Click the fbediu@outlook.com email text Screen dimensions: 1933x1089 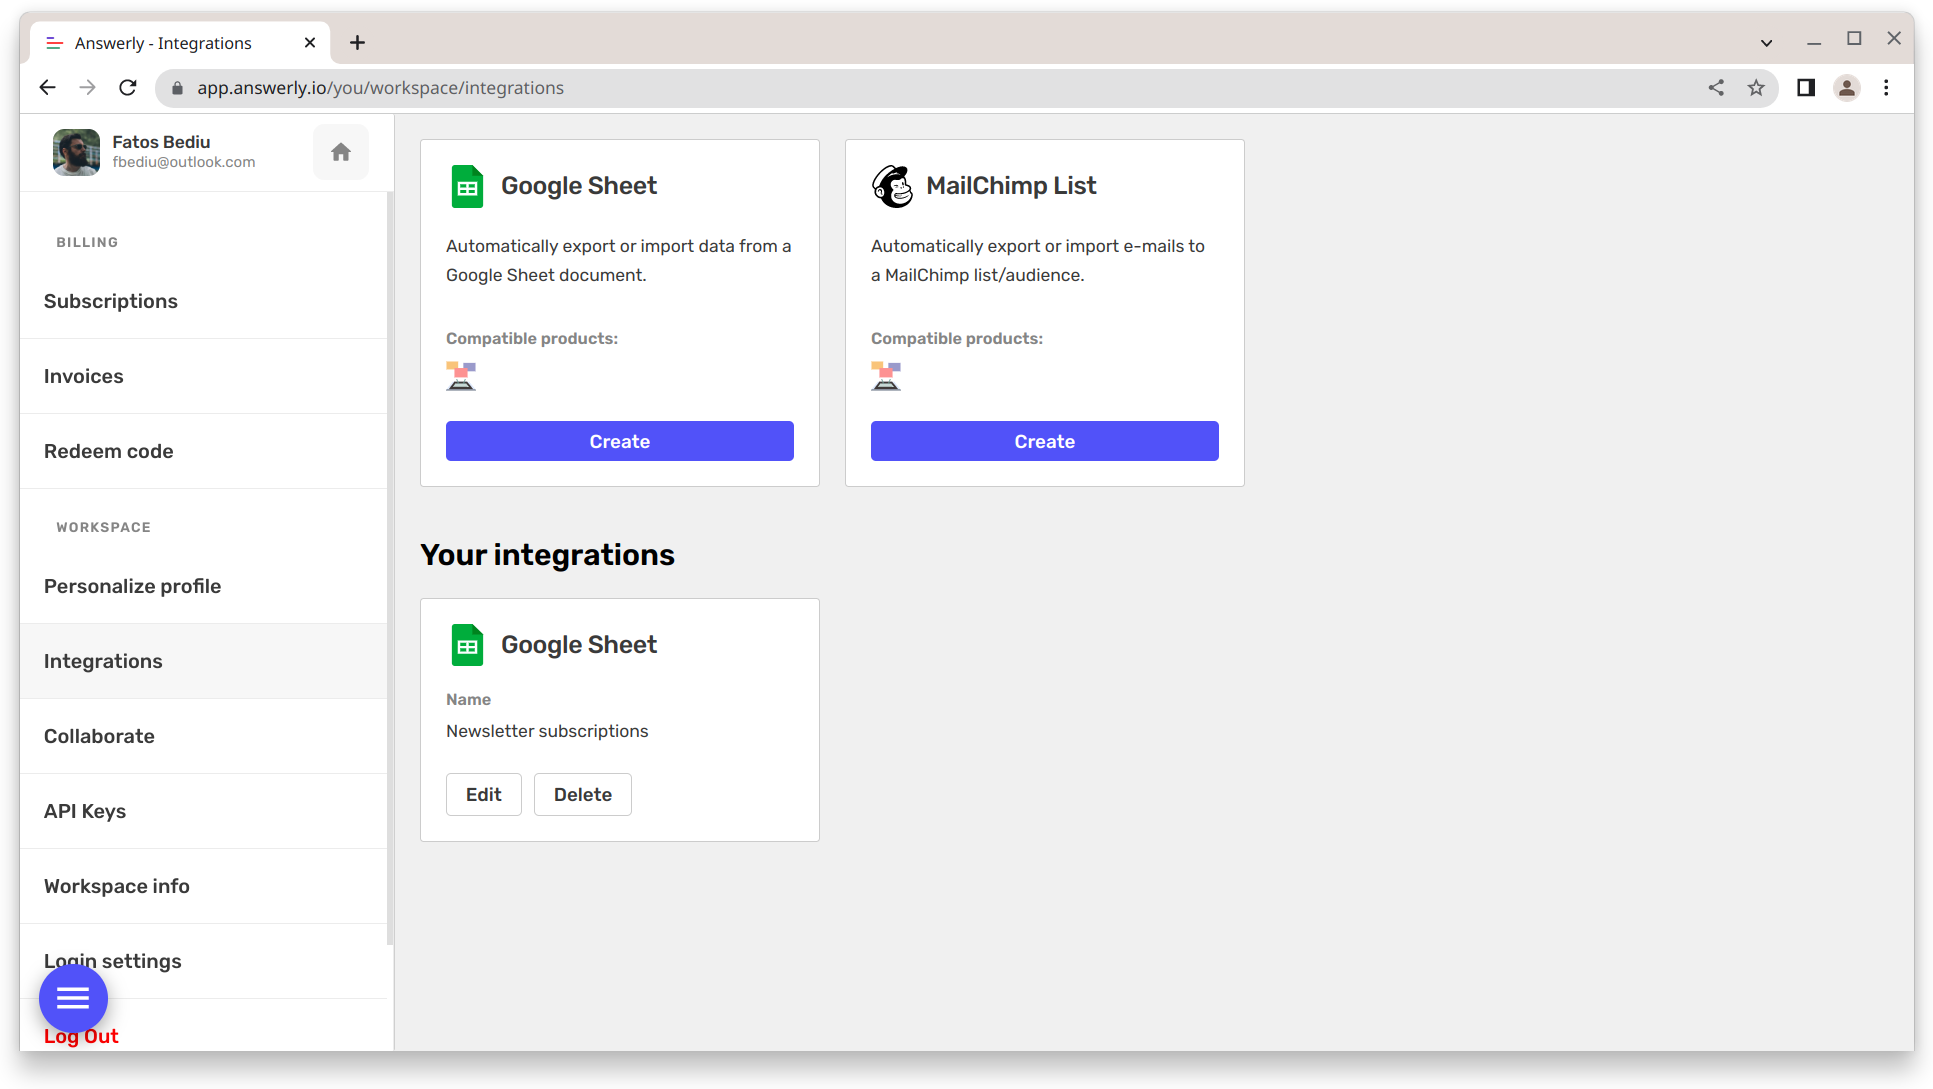point(184,162)
